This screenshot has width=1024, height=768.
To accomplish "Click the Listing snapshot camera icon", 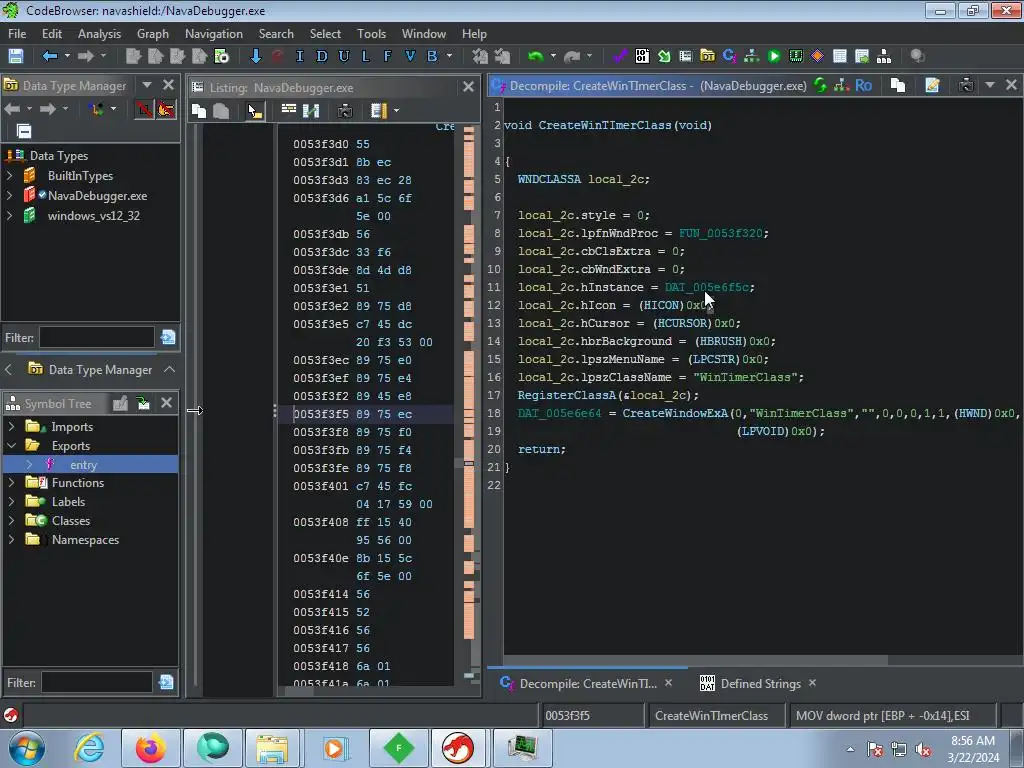I will coord(345,111).
